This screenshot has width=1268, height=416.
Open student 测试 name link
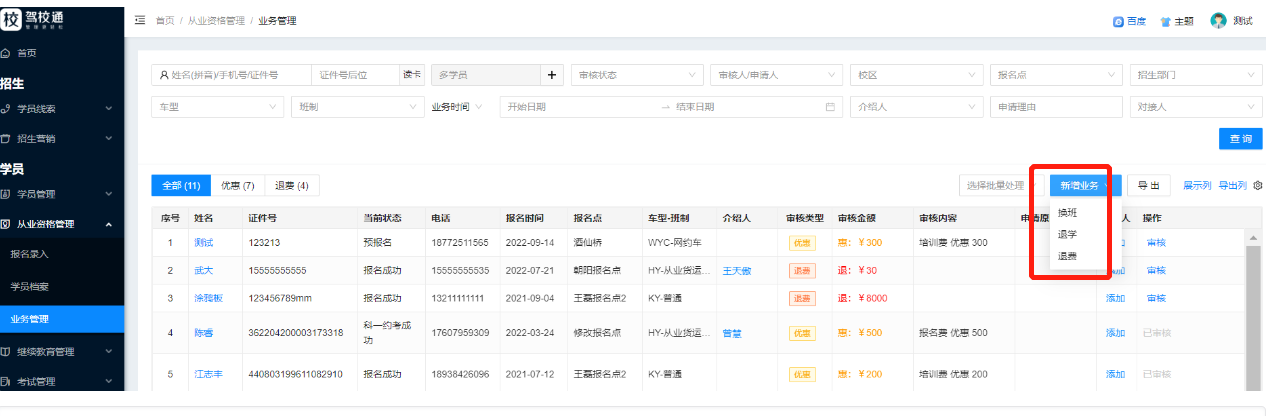pos(203,243)
